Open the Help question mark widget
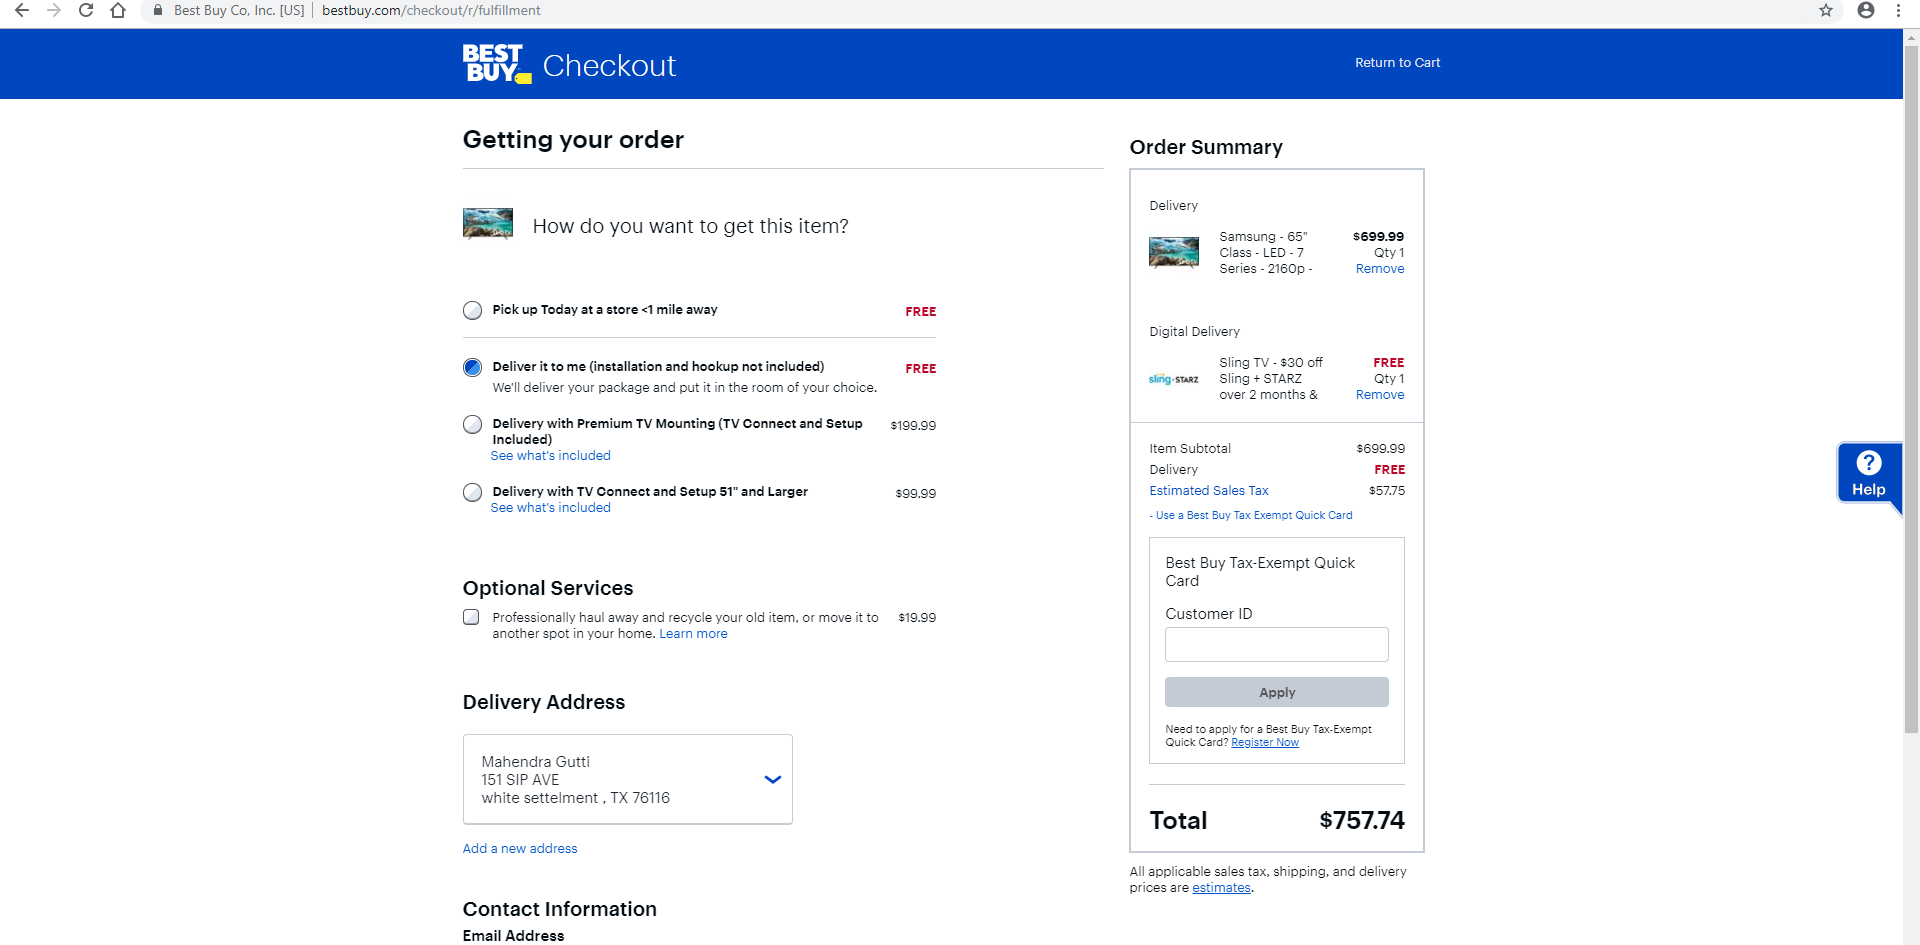This screenshot has width=1920, height=945. coord(1868,472)
